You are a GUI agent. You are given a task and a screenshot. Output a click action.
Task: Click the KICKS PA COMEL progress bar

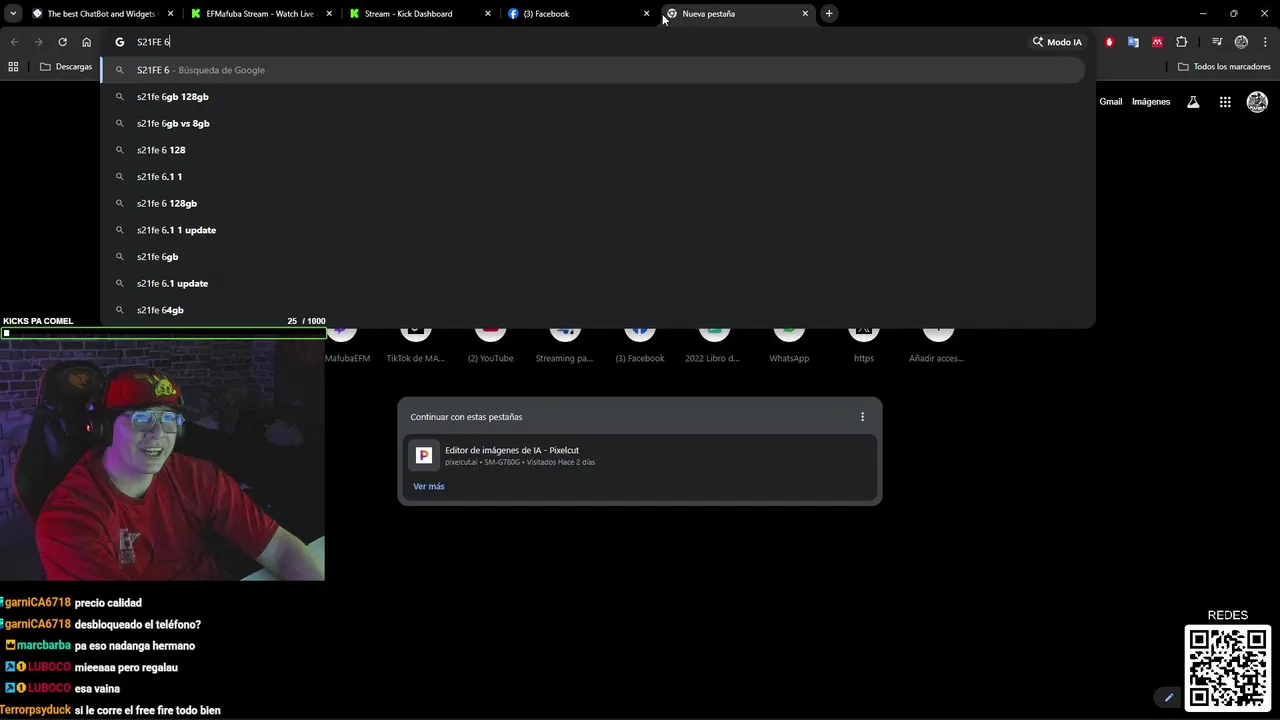[x=163, y=333]
